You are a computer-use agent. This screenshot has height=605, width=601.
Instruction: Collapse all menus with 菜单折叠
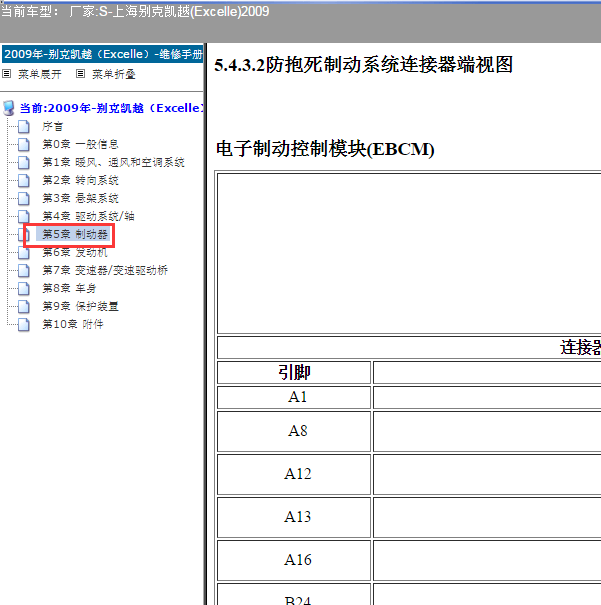point(114,74)
